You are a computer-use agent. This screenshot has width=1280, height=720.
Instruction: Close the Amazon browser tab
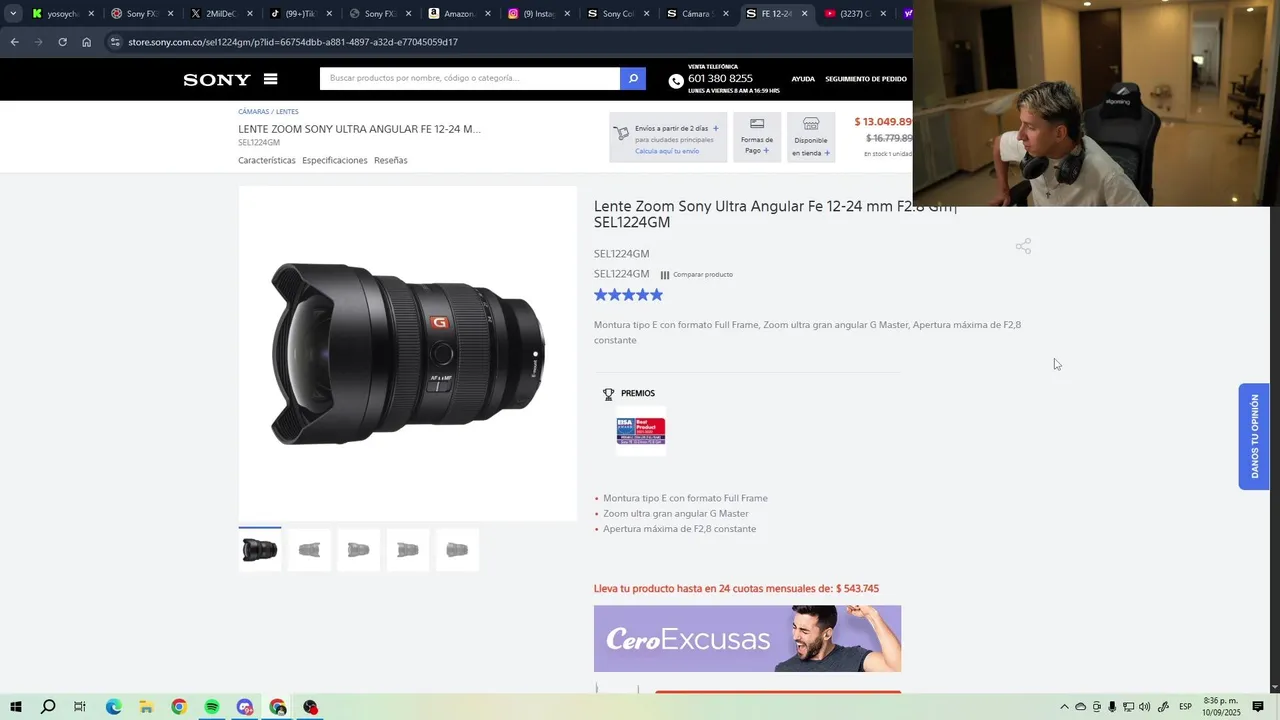point(488,14)
